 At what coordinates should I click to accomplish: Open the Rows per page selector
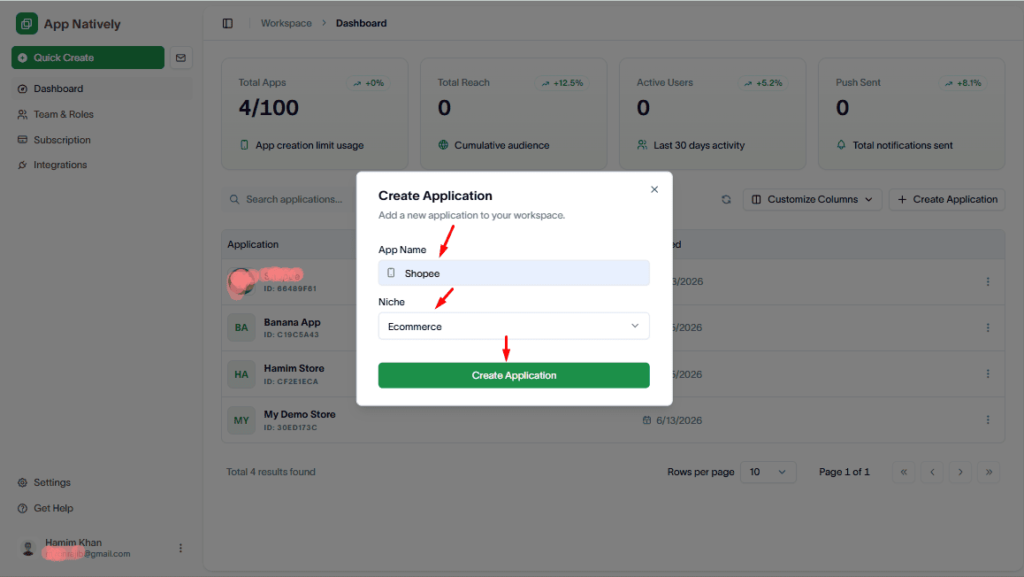point(768,472)
